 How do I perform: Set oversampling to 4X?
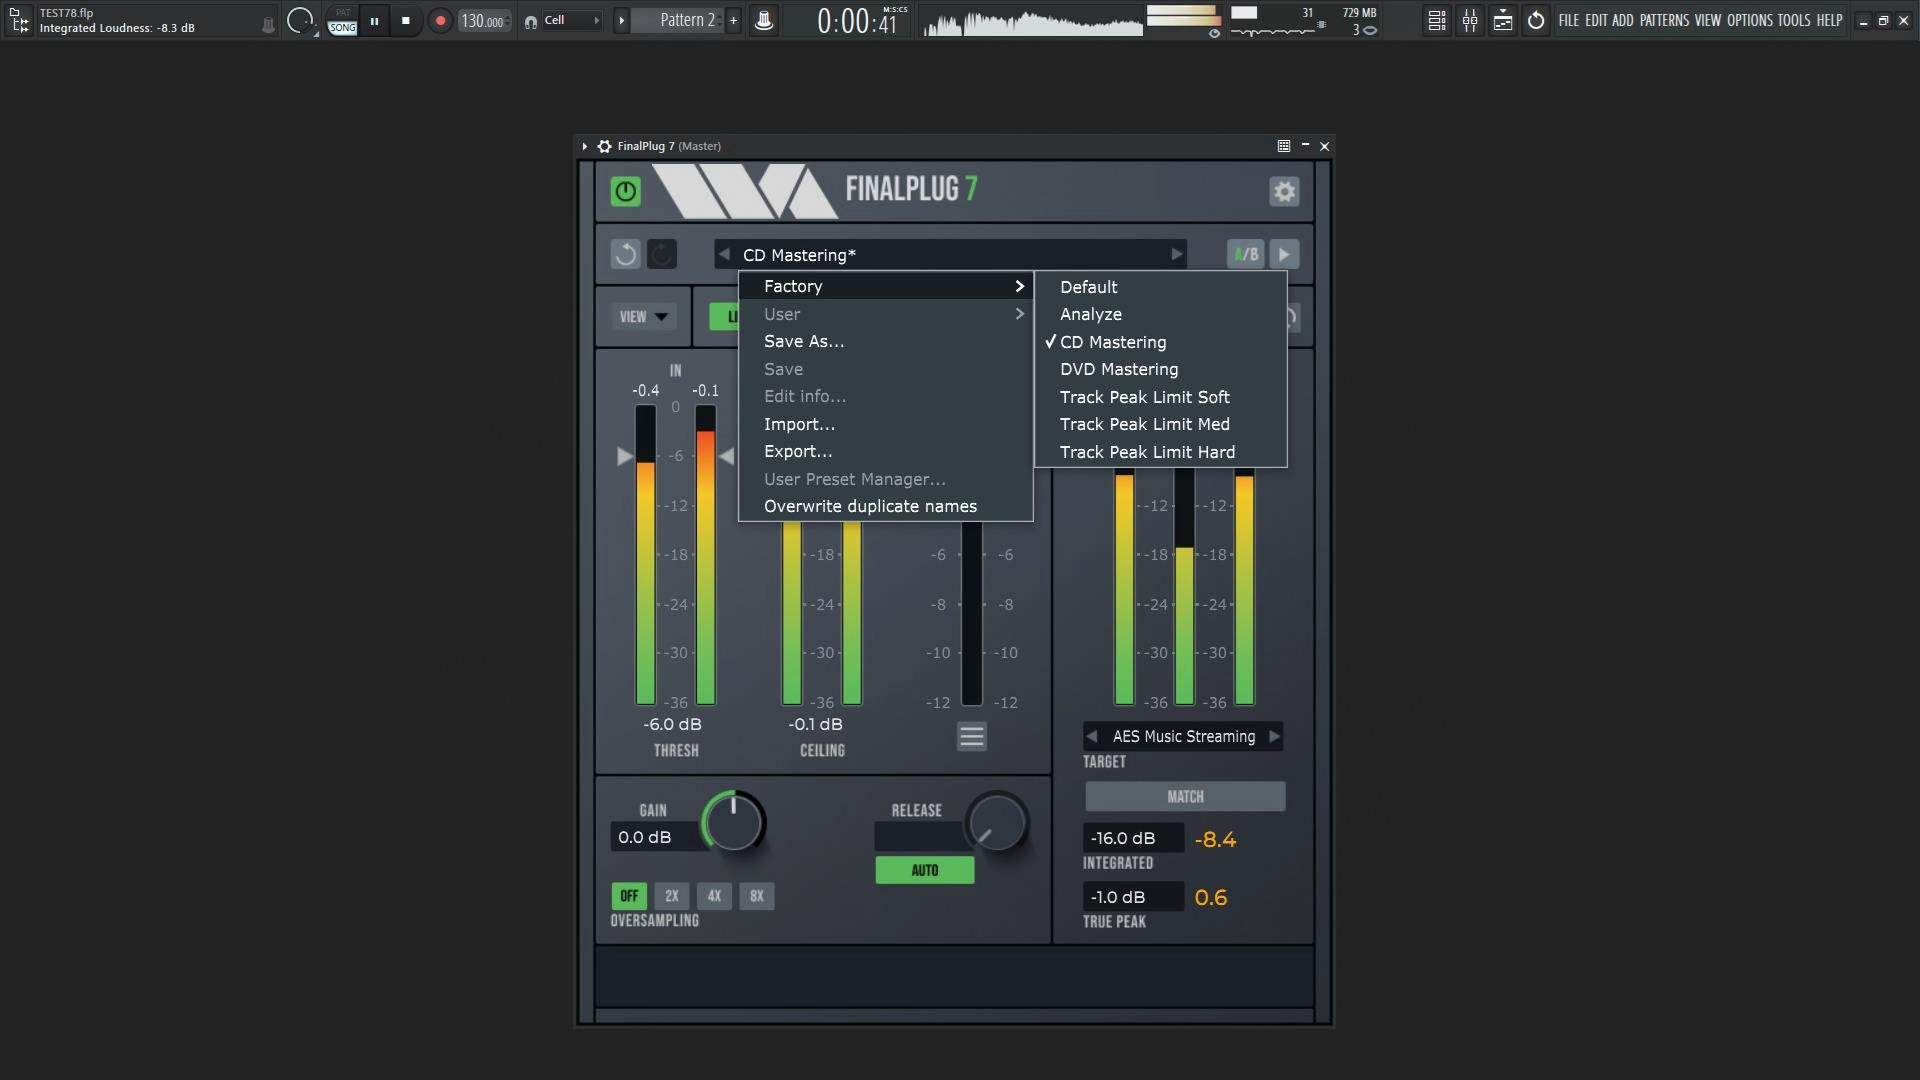point(714,896)
